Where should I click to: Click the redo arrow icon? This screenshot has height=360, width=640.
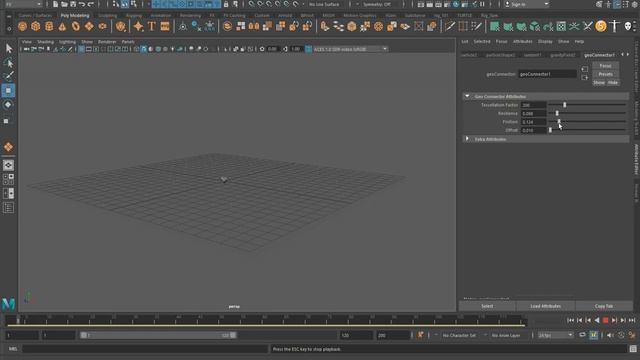click(91, 4)
